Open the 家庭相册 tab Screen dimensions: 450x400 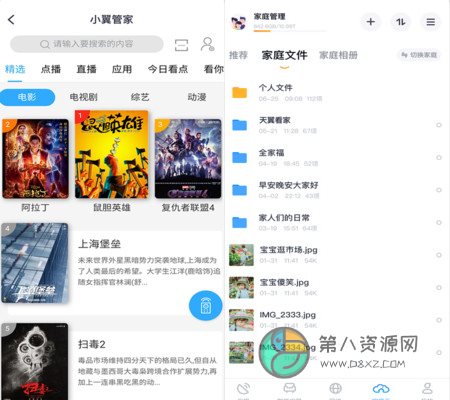[x=338, y=55]
